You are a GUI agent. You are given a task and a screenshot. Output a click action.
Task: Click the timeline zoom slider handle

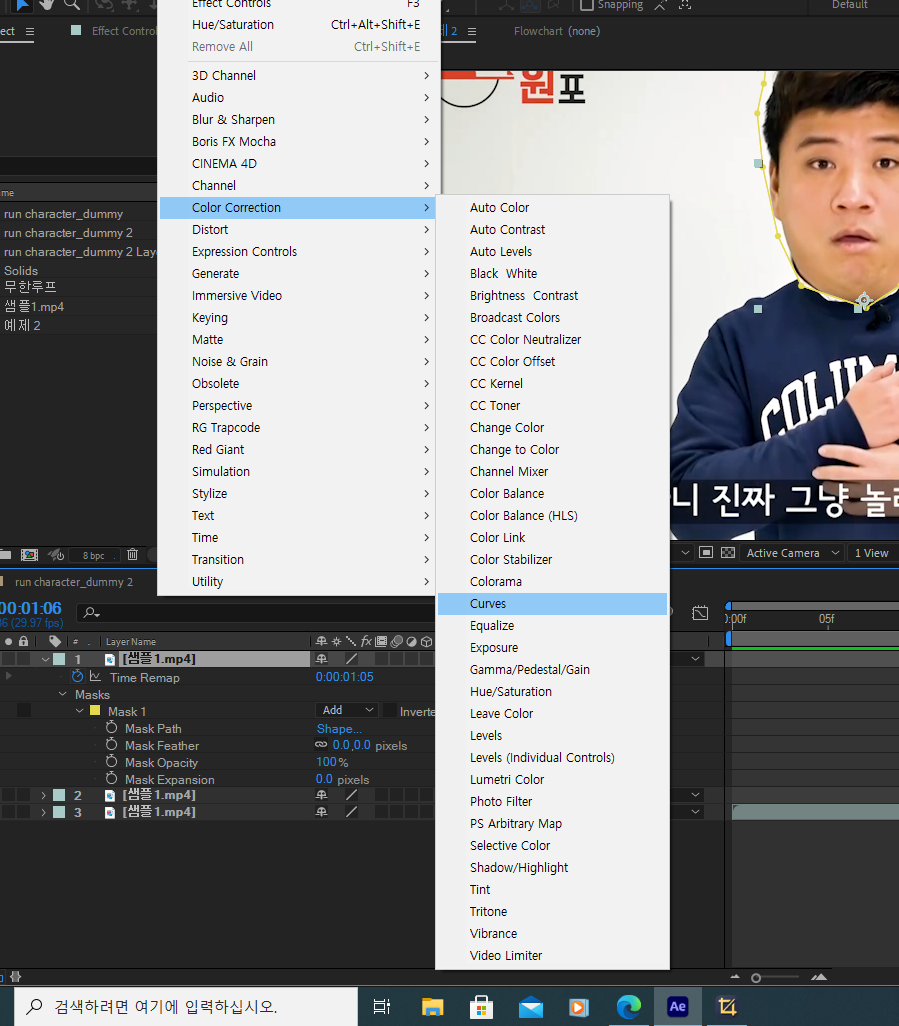click(x=756, y=978)
